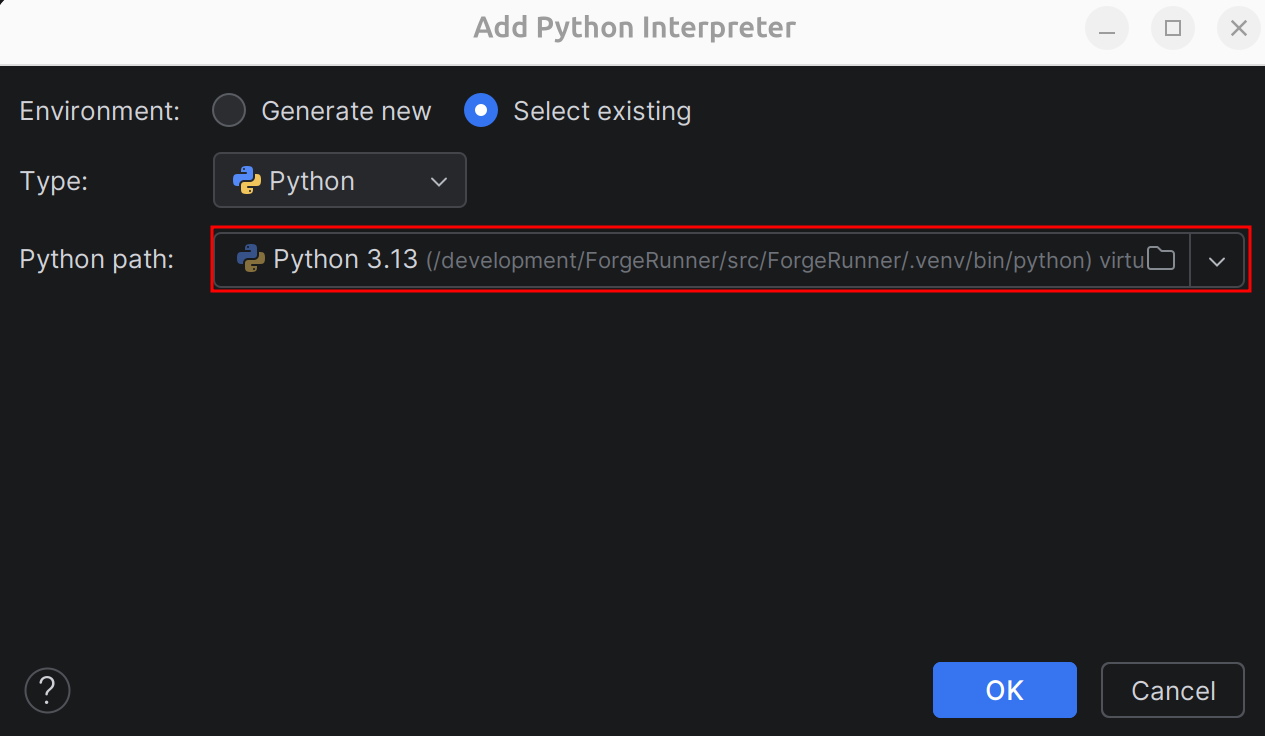This screenshot has height=736, width=1265.
Task: Minimize the Add Python Interpreter dialog
Action: (1107, 29)
